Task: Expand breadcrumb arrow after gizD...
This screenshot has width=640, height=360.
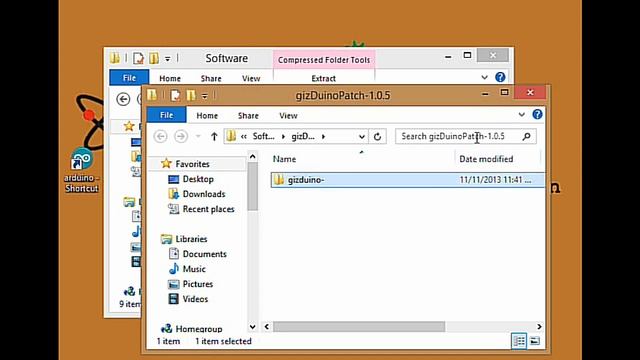Action: click(x=323, y=137)
